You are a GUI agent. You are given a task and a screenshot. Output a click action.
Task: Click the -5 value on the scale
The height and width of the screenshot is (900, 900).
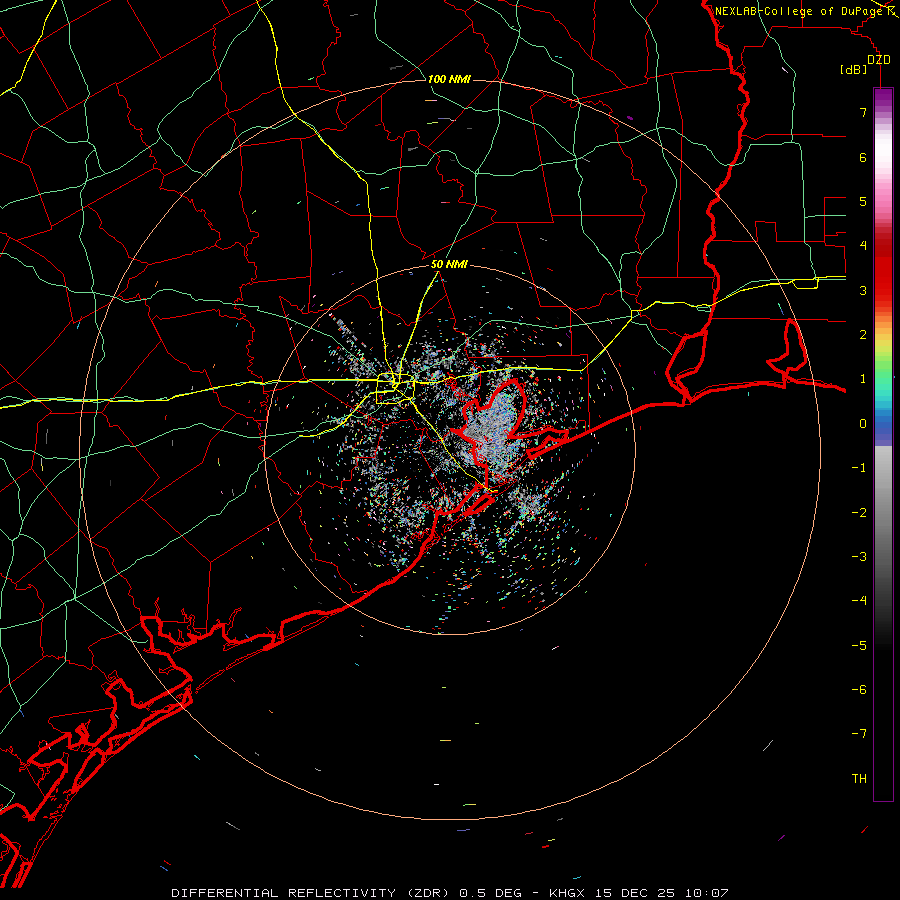[859, 646]
